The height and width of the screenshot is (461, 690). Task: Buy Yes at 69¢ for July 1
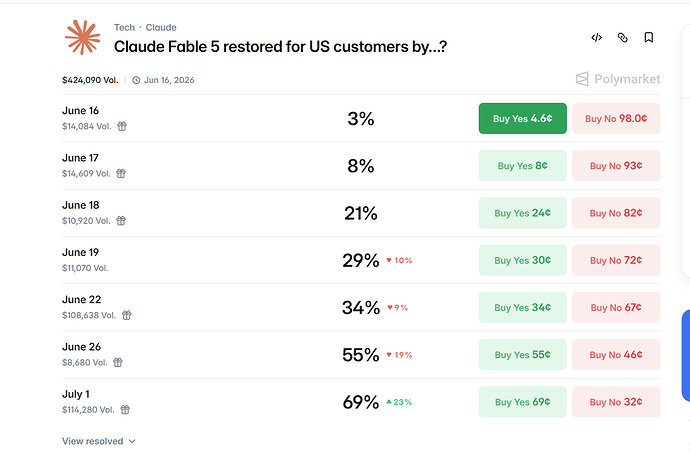(x=522, y=402)
